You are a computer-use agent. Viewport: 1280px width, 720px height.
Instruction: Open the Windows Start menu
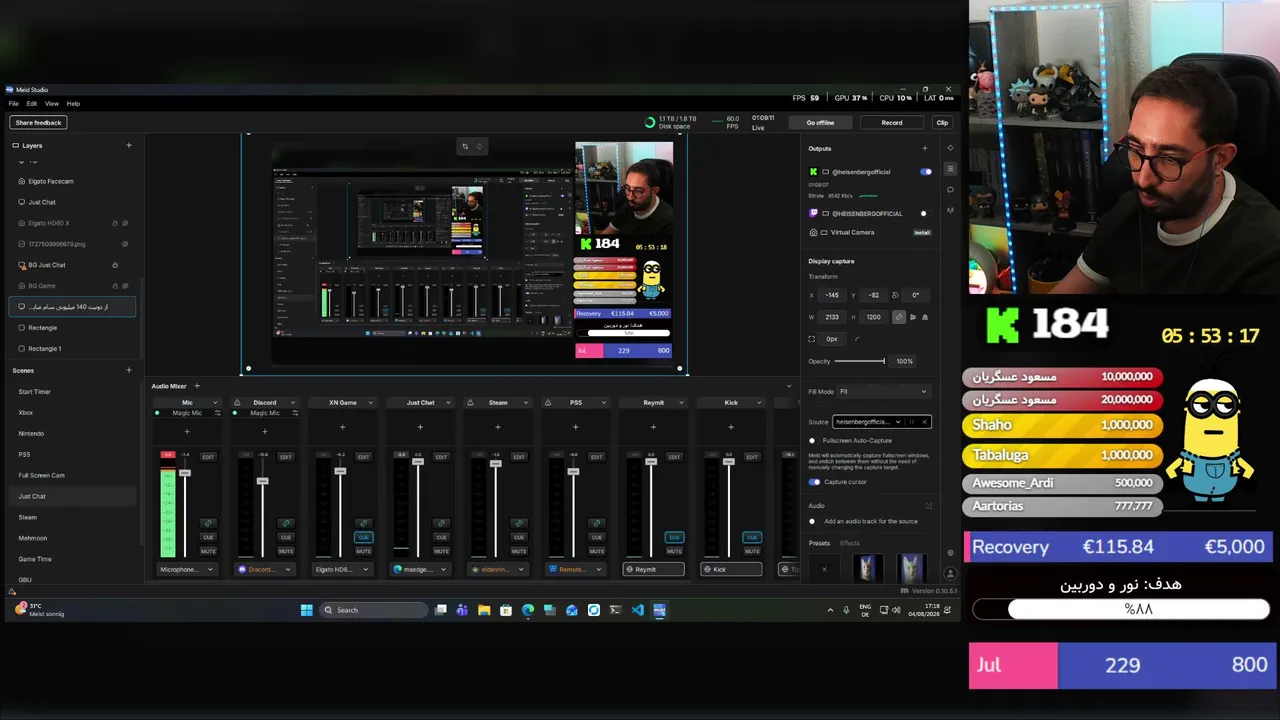click(x=307, y=610)
